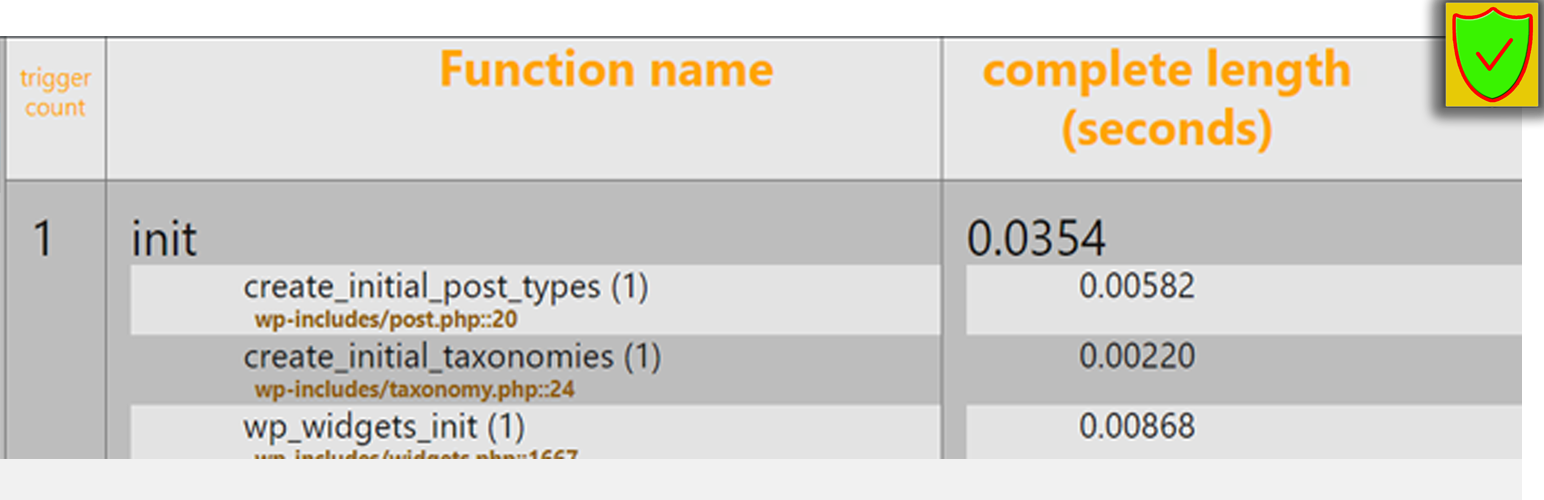The image size is (1544, 500).
Task: Click the green shield checkmark icon
Action: [x=1491, y=52]
